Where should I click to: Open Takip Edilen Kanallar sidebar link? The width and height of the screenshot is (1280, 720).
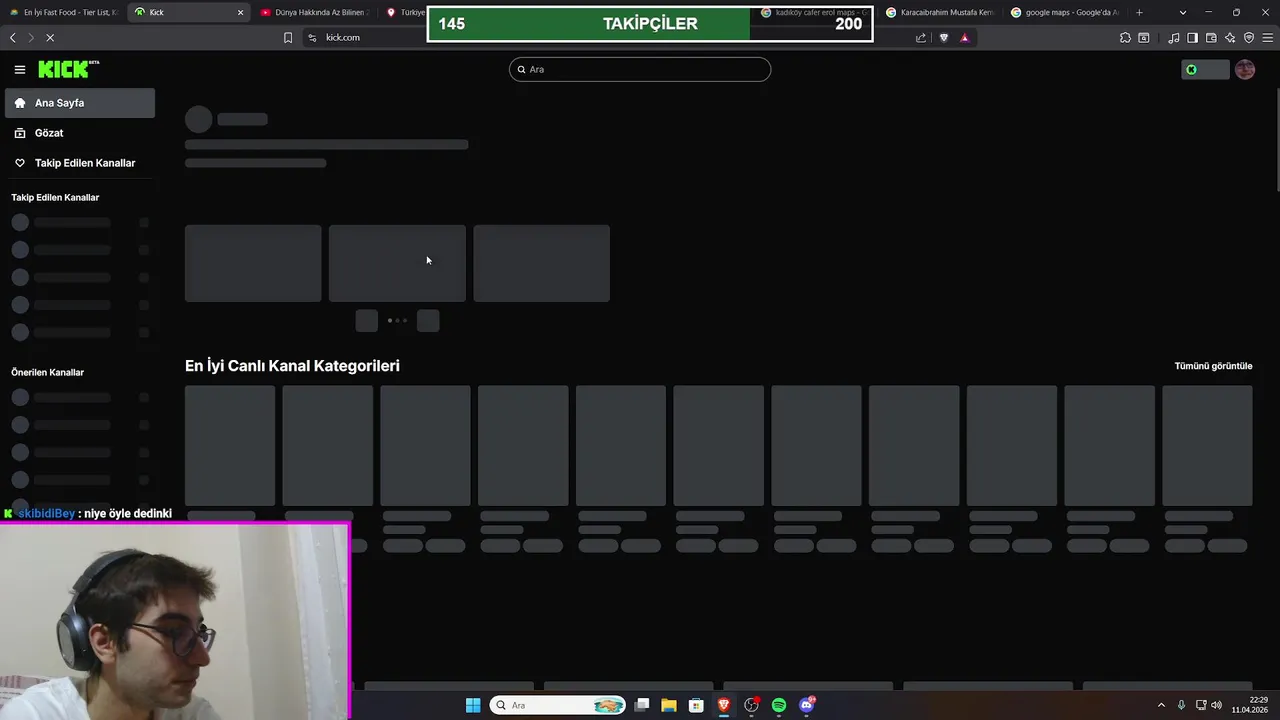[80, 163]
